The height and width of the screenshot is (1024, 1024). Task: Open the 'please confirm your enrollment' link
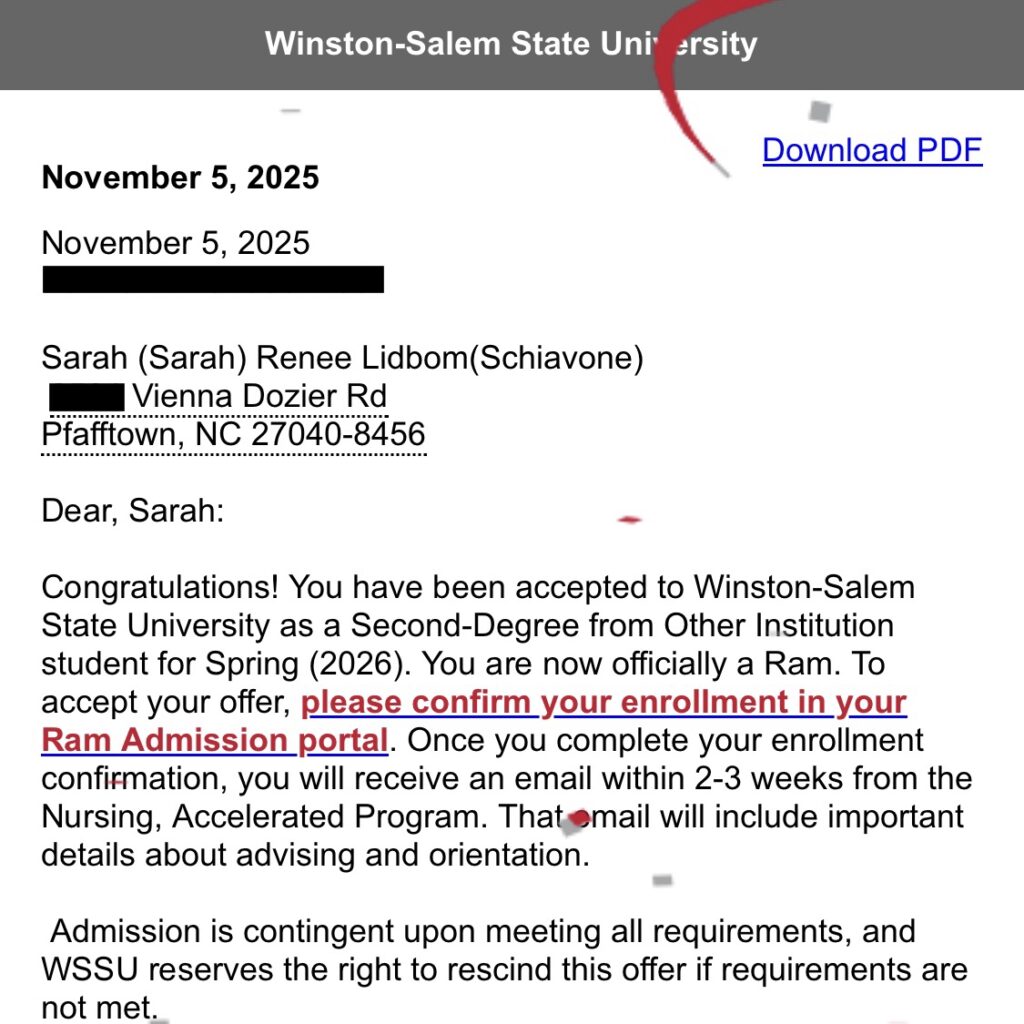point(603,702)
